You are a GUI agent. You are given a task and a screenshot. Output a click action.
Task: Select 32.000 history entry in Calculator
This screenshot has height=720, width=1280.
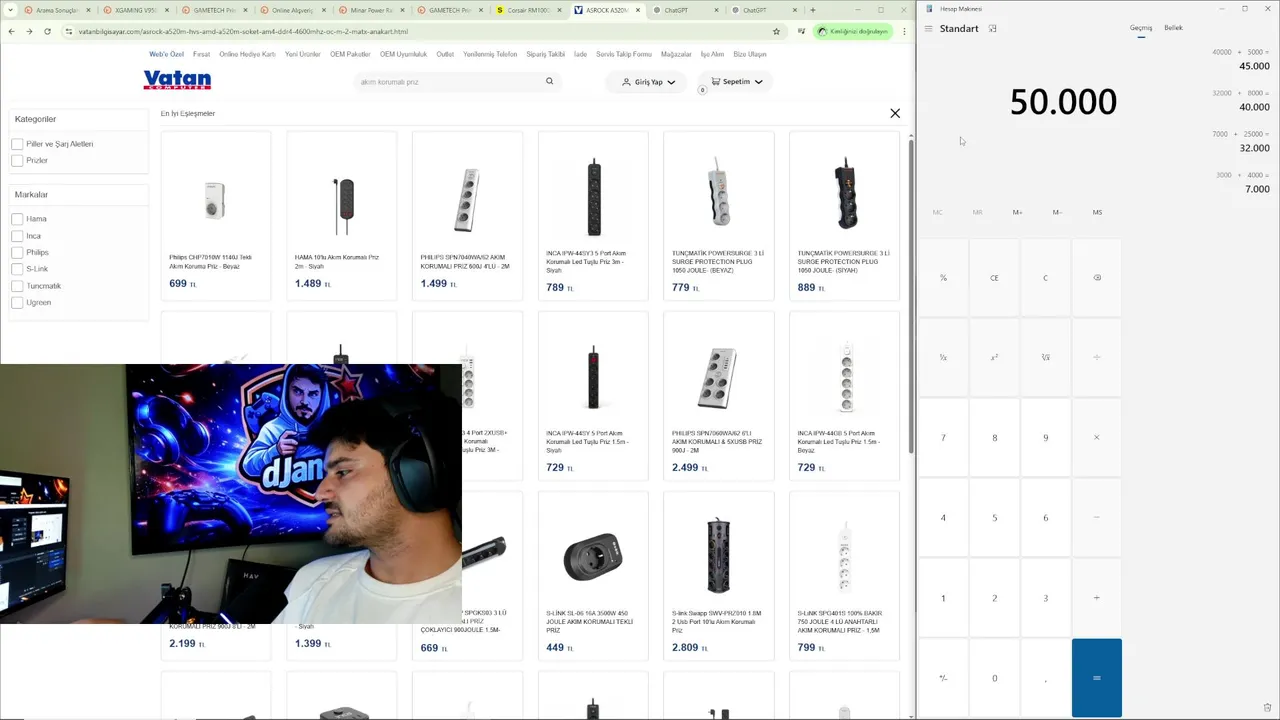(1239, 141)
